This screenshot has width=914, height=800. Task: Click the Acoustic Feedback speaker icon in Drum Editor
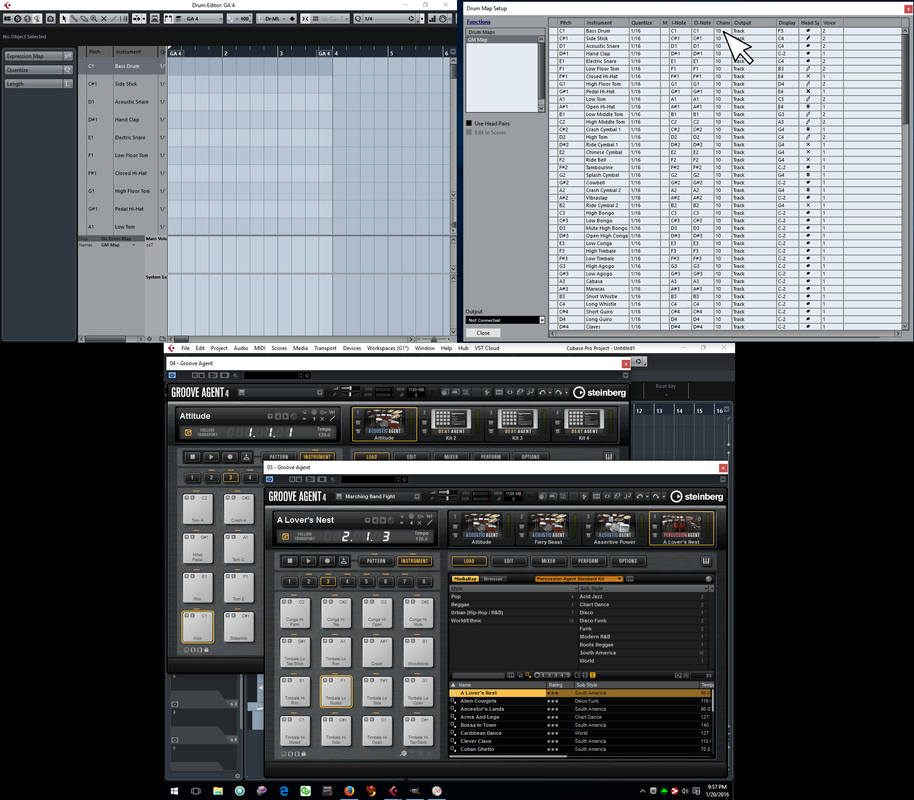(x=37, y=19)
